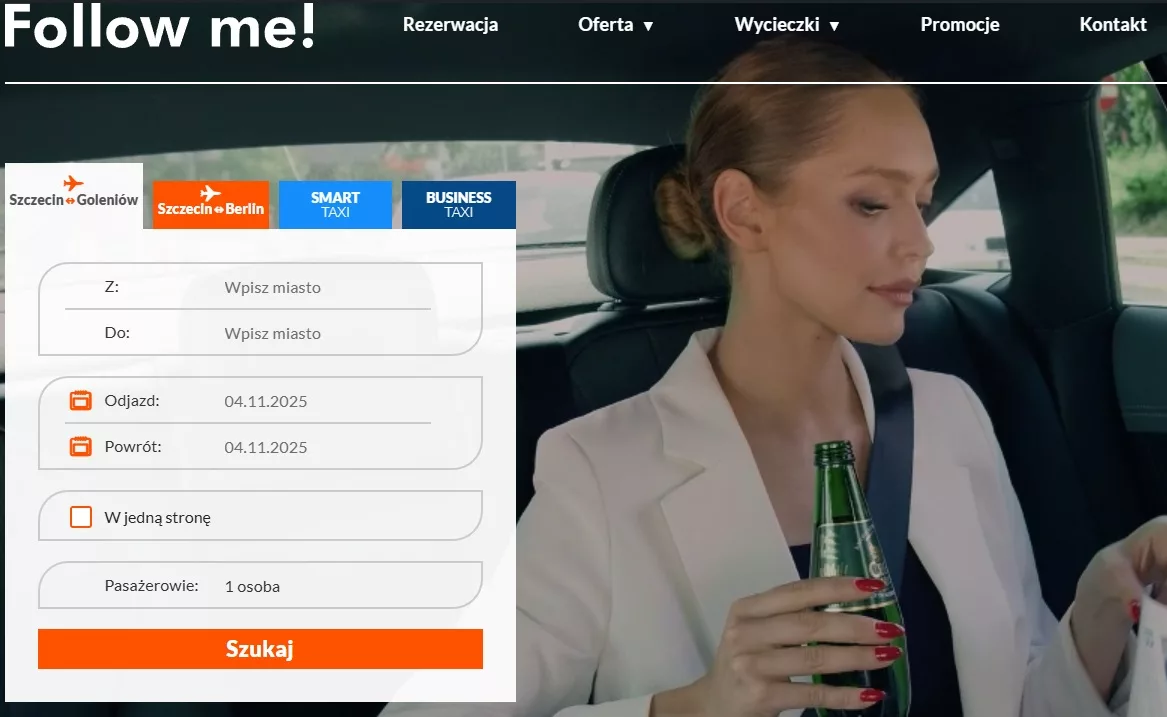Open the Follow me! homepage logo

(x=160, y=28)
